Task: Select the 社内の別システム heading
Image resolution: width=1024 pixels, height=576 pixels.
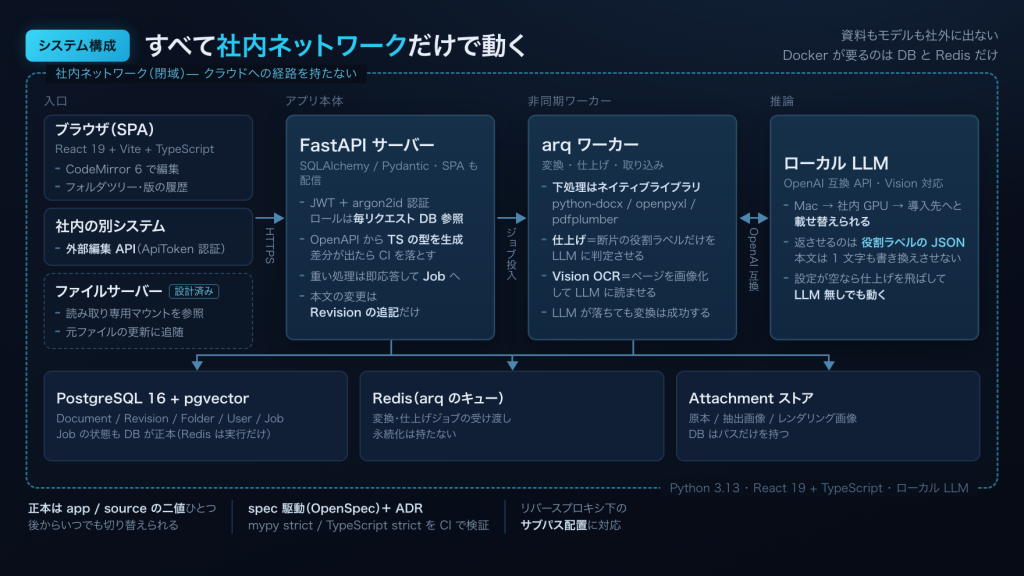Action: click(x=110, y=226)
